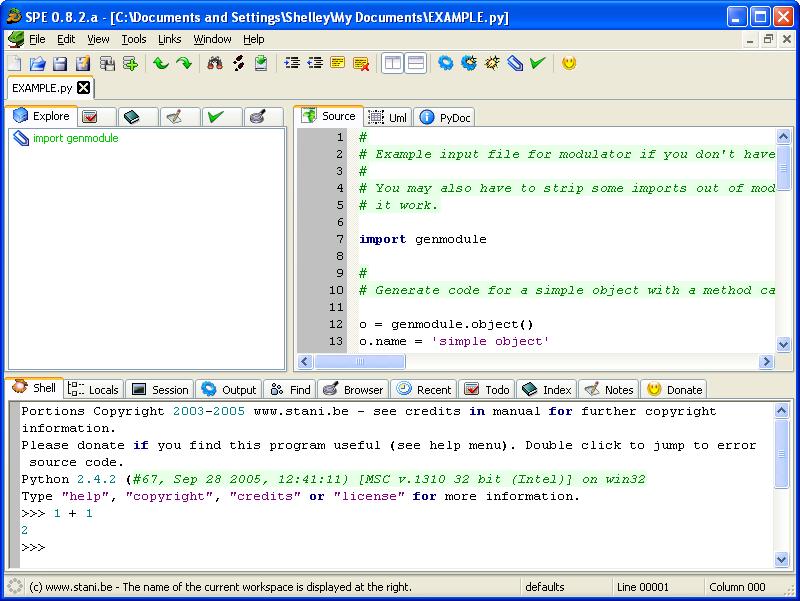Select the Index bottom tab
800x601 pixels.
coord(547,390)
